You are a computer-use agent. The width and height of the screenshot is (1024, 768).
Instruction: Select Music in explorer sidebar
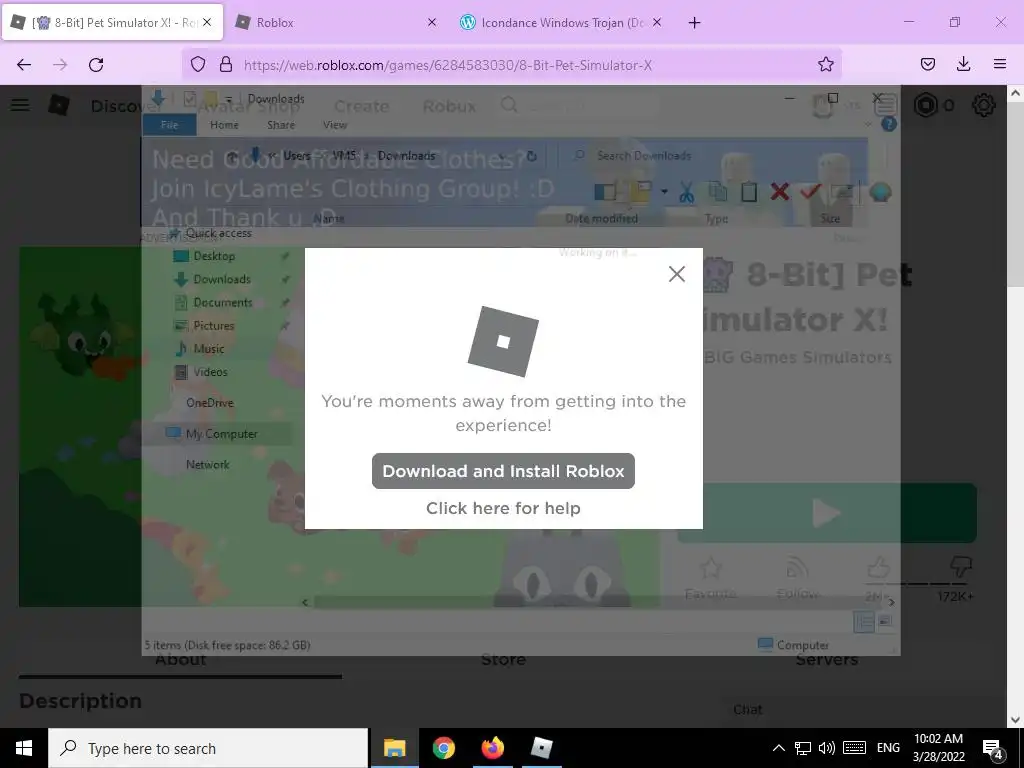(x=208, y=349)
